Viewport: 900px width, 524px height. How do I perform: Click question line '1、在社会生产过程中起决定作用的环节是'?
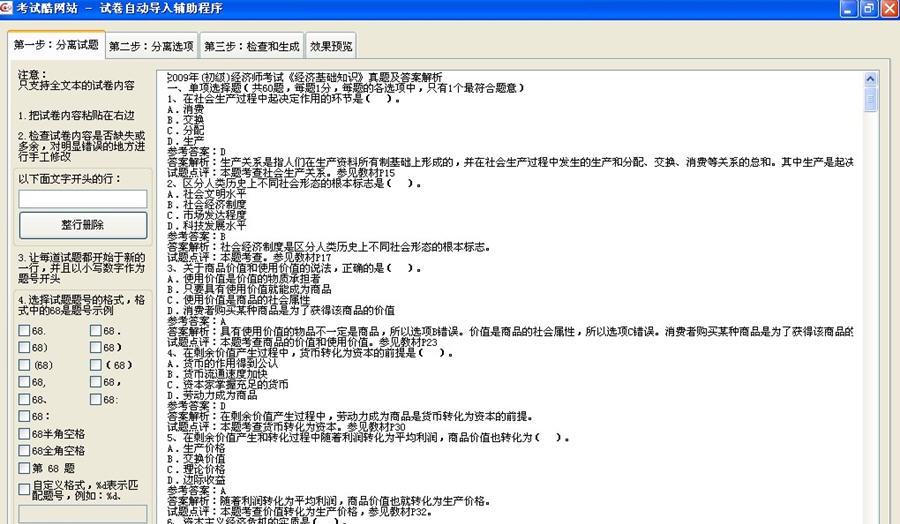[284, 99]
